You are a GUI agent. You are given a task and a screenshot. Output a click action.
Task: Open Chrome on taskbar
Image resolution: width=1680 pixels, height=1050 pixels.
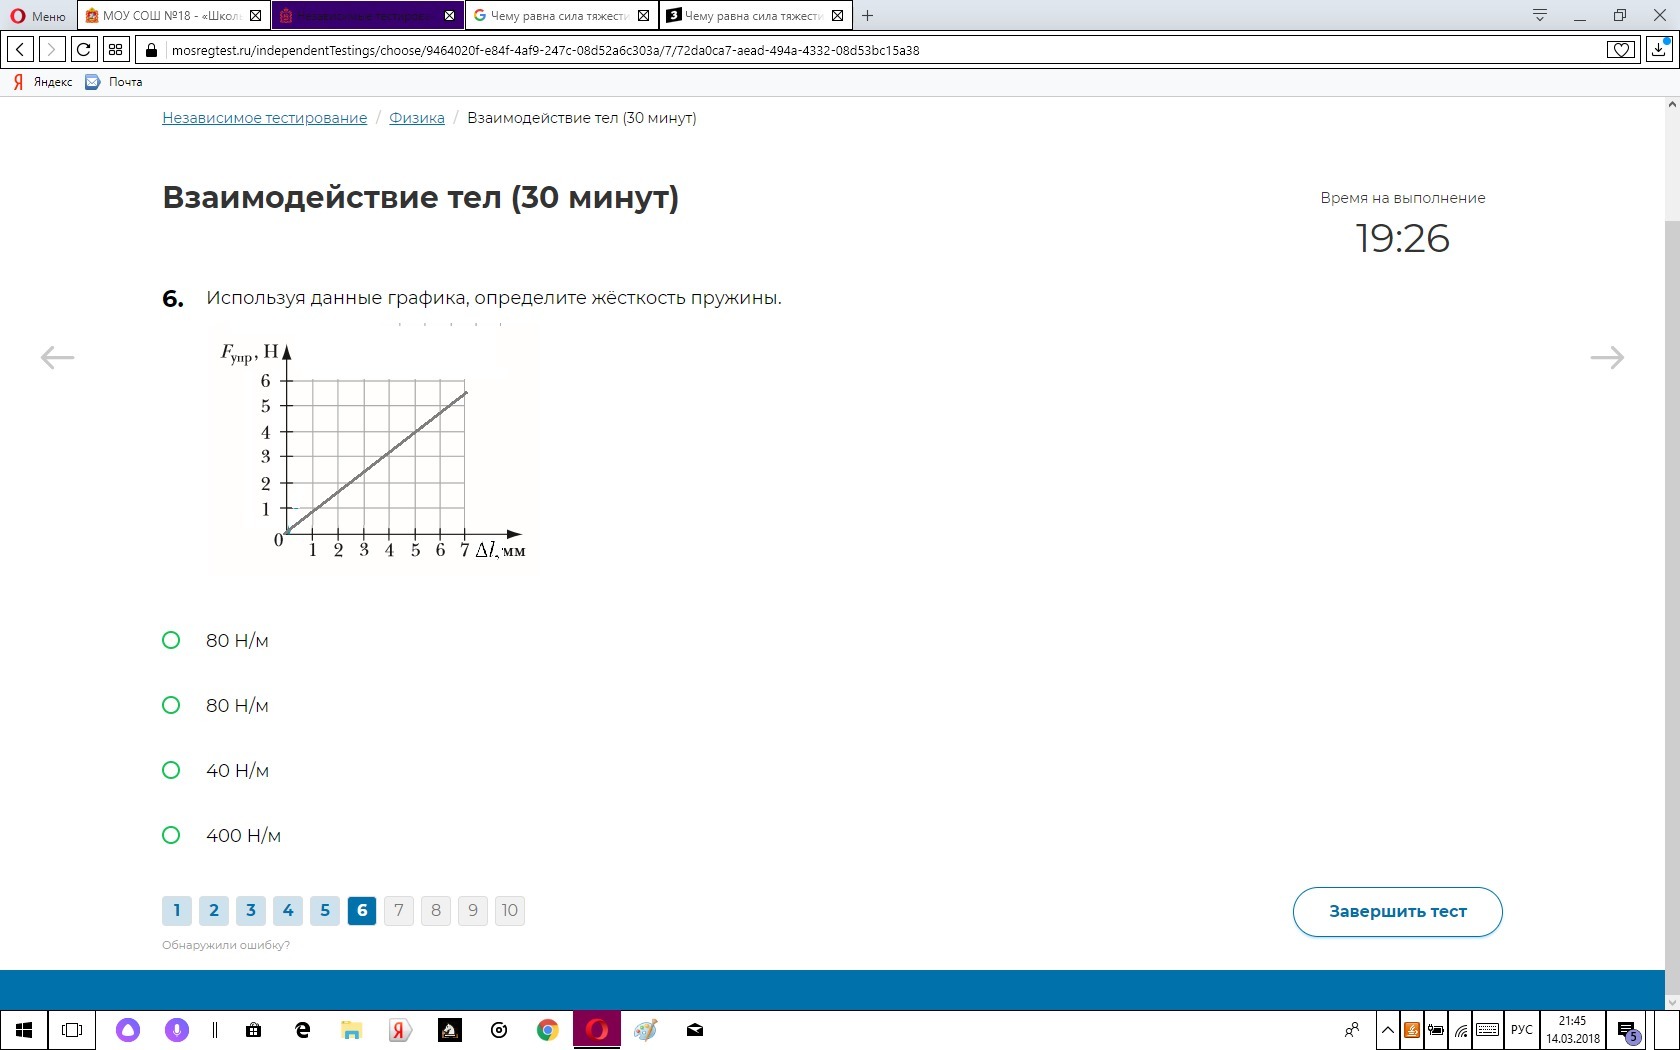[x=547, y=1030]
